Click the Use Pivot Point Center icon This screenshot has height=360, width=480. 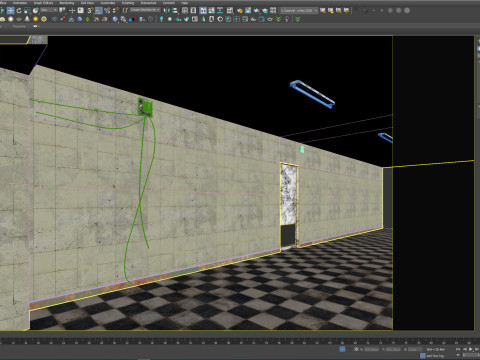pyautogui.click(x=62, y=11)
